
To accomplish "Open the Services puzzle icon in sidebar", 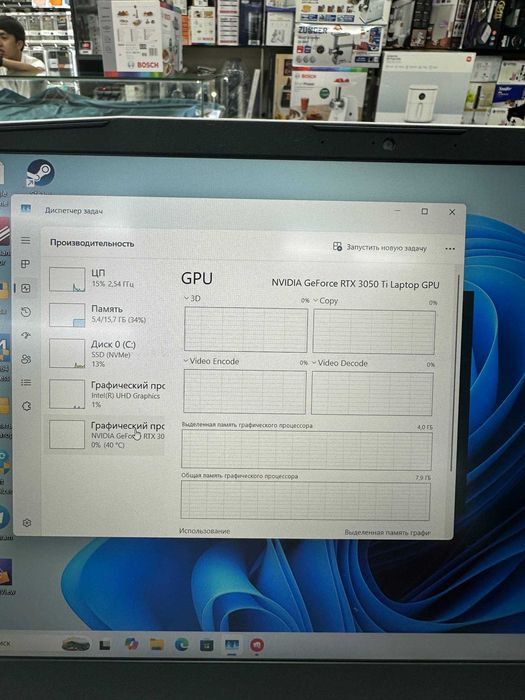I will [26, 406].
